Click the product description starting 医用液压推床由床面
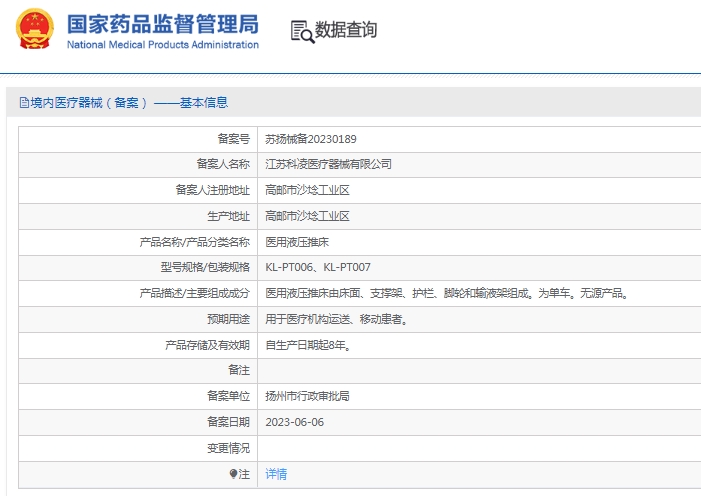The width and height of the screenshot is (701, 496). [447, 293]
